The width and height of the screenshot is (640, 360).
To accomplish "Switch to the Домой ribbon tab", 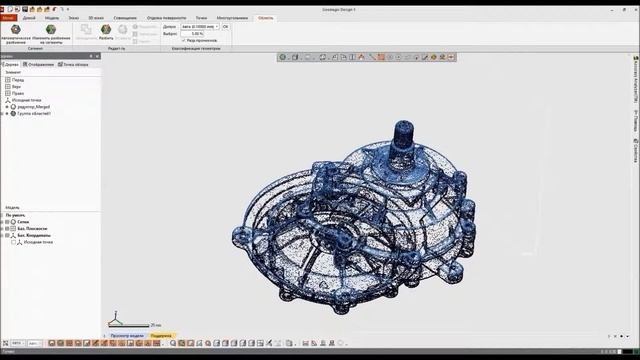I will (x=29, y=18).
